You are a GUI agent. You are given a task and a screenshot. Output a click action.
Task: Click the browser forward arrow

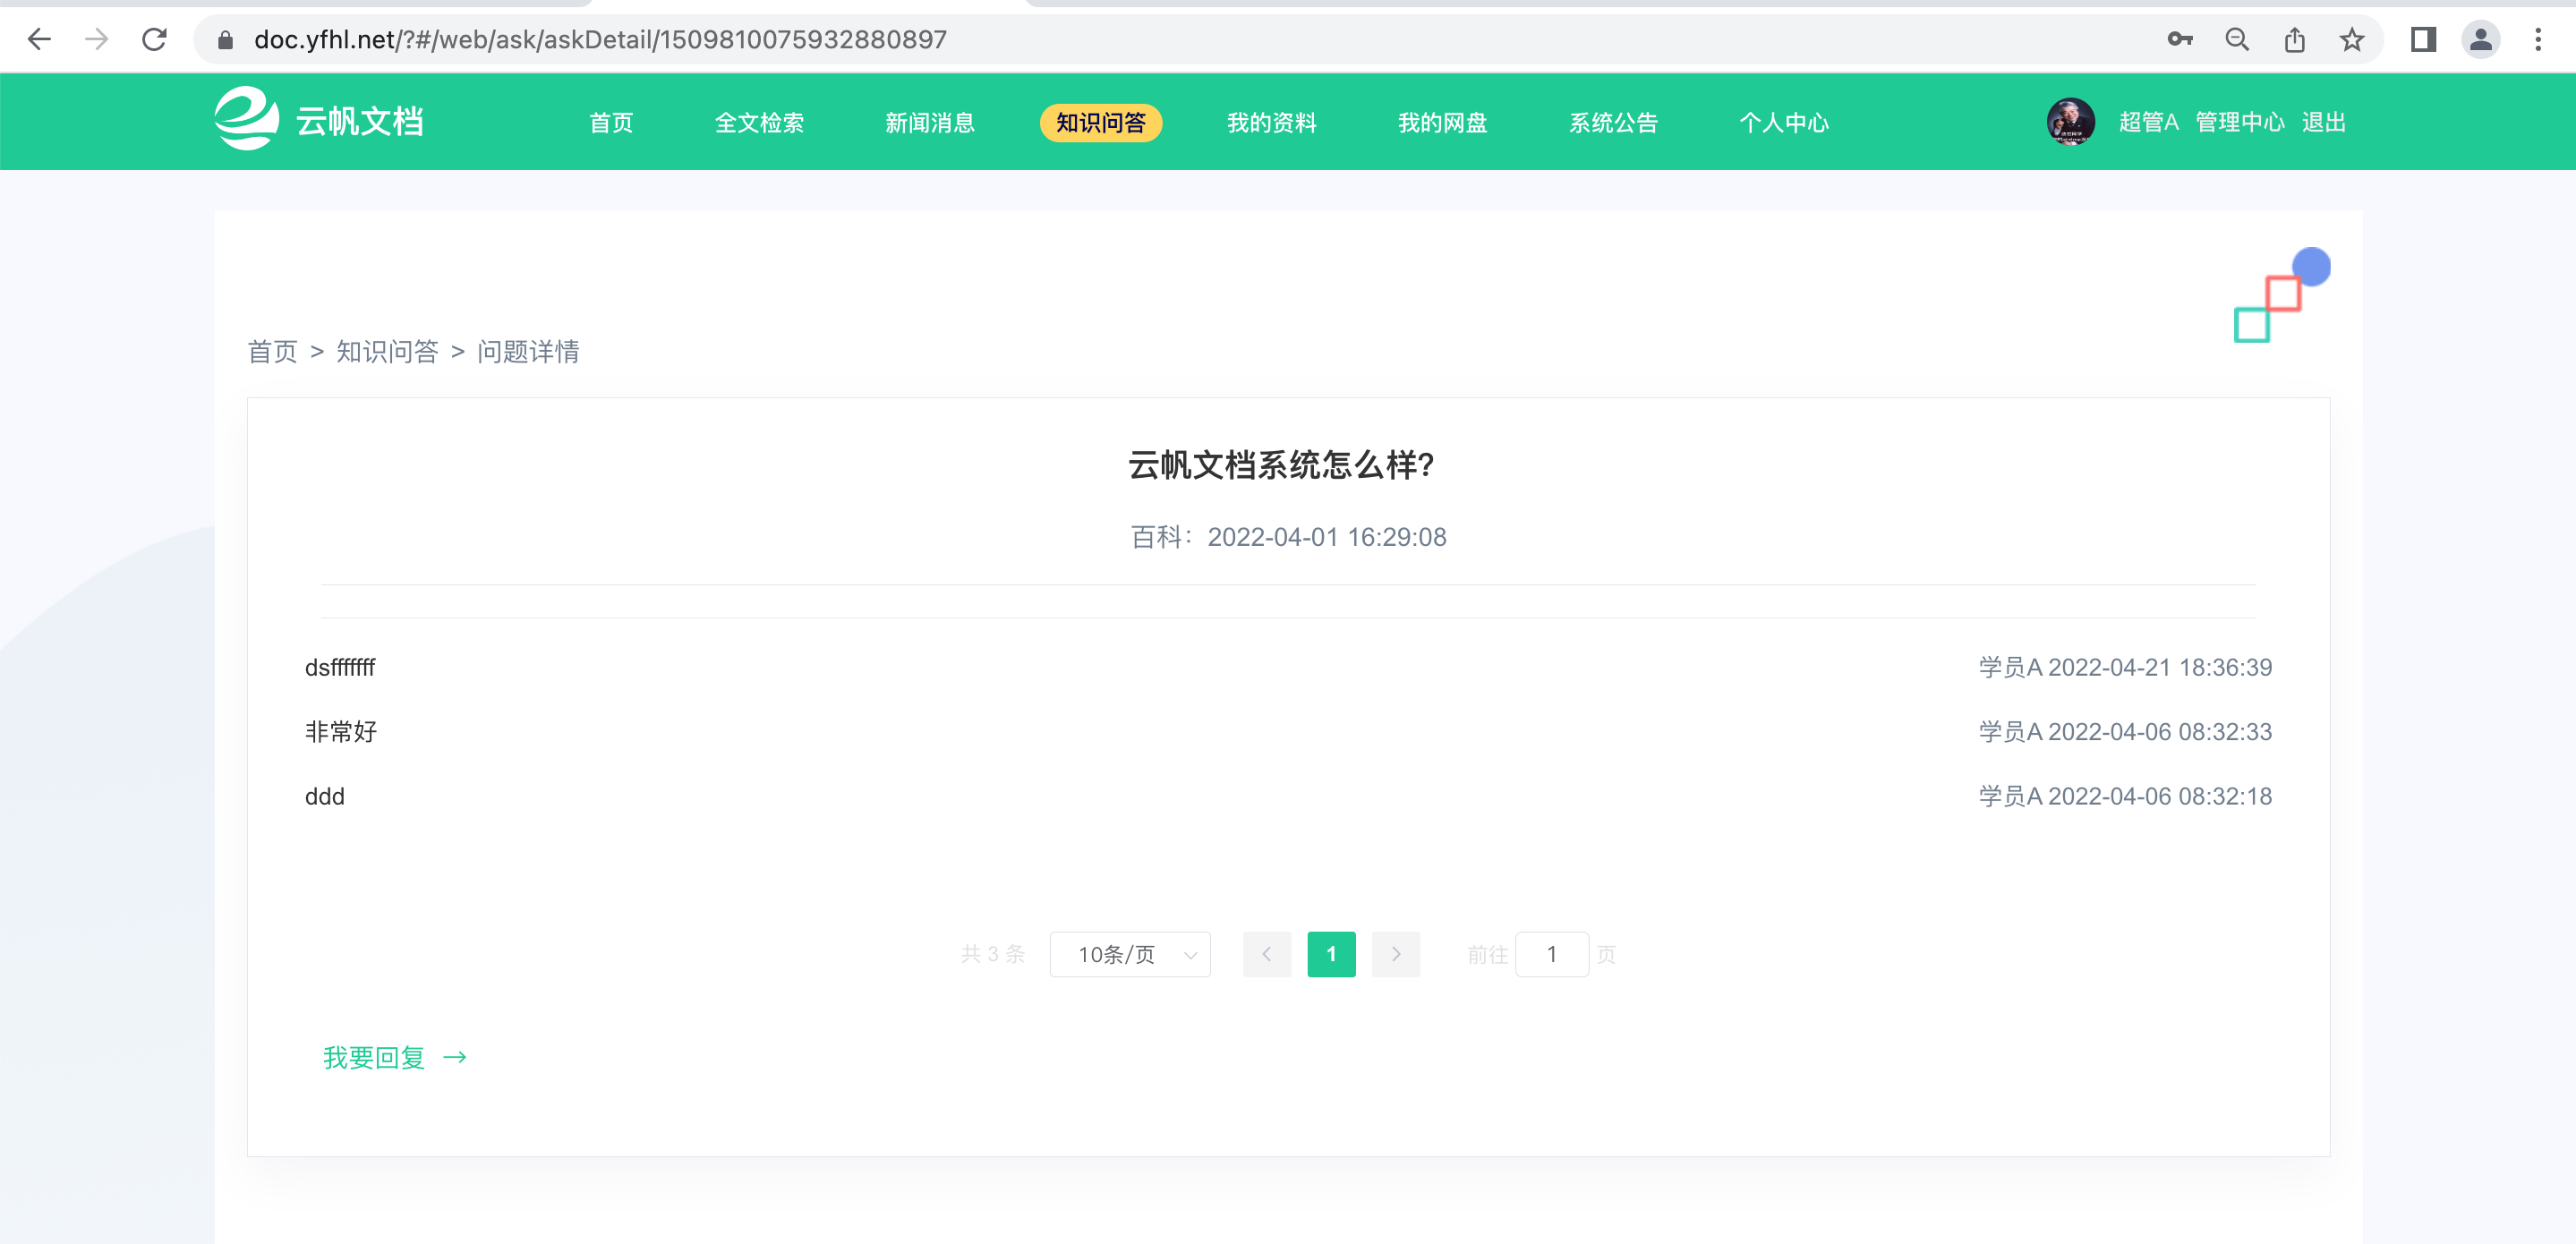(97, 39)
